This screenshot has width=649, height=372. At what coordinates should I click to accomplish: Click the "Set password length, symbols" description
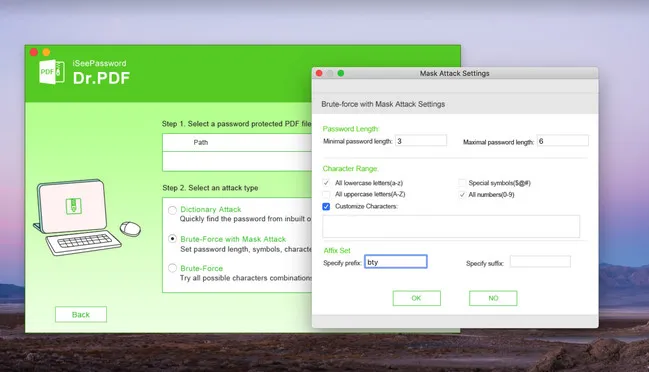(x=246, y=249)
